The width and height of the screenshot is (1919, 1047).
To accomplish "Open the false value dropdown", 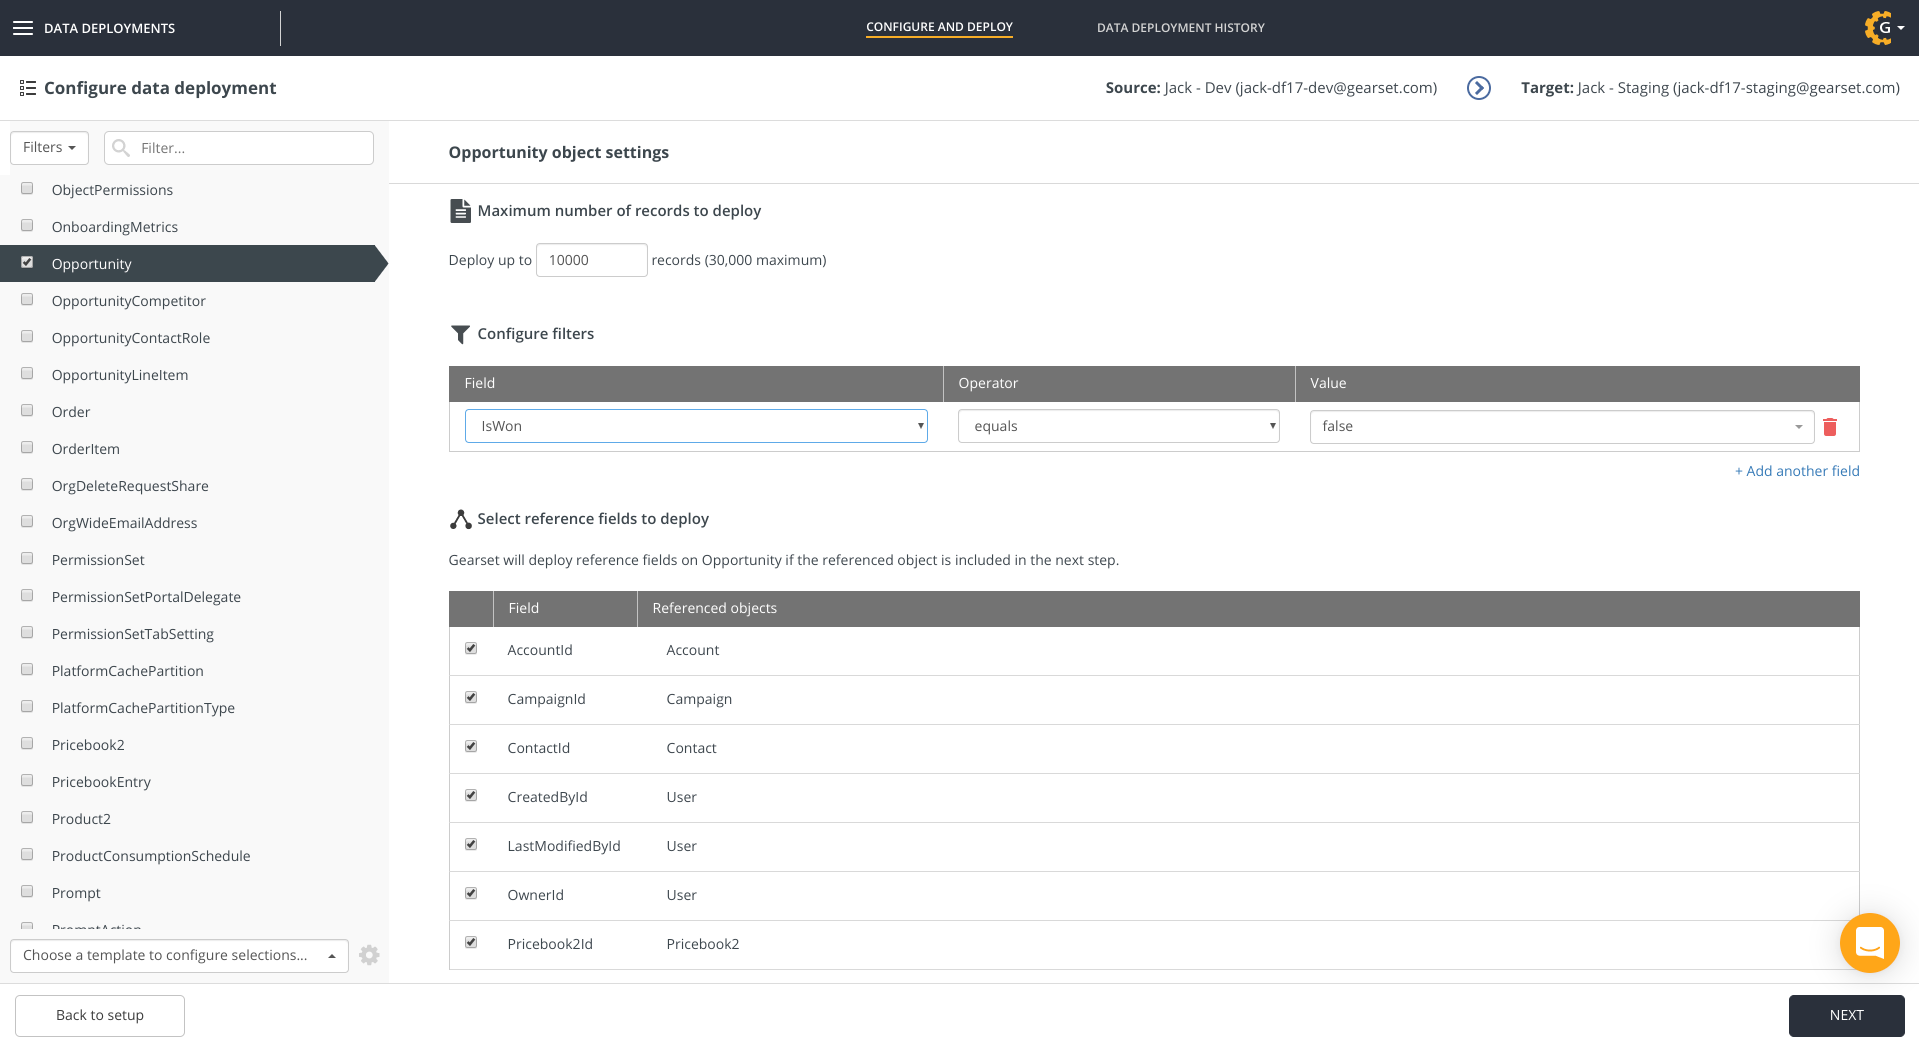I will pos(1562,426).
